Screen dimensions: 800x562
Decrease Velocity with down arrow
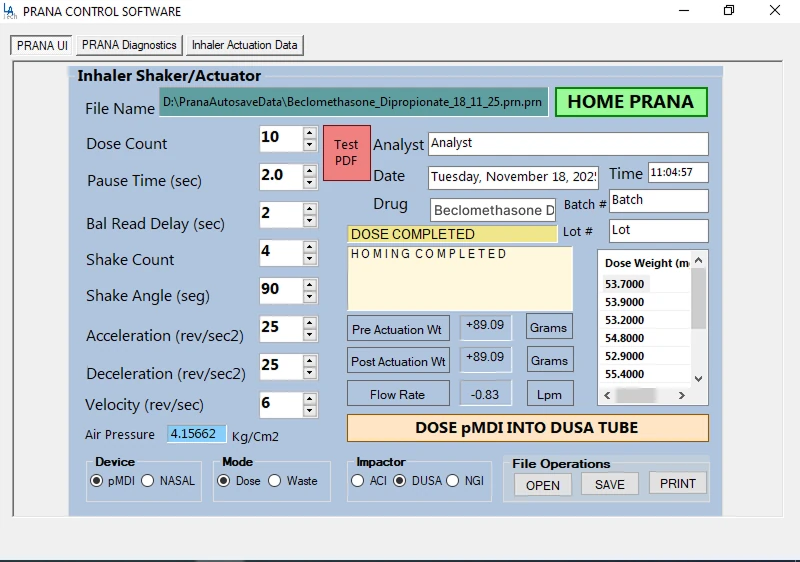(309, 411)
